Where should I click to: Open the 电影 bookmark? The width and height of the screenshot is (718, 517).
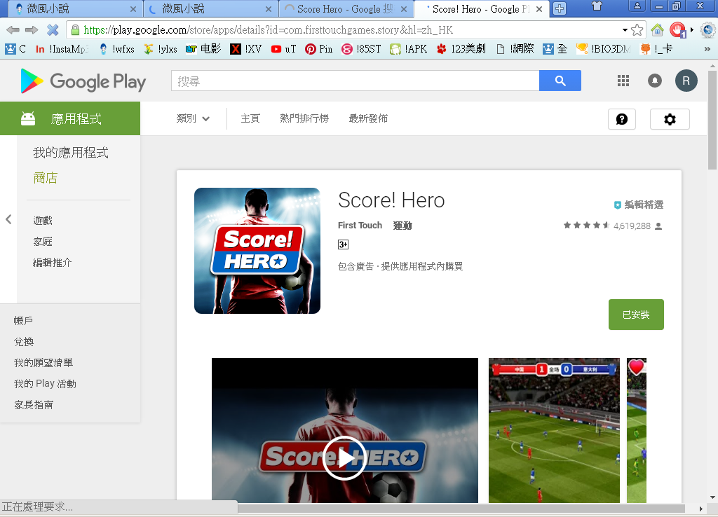click(203, 49)
